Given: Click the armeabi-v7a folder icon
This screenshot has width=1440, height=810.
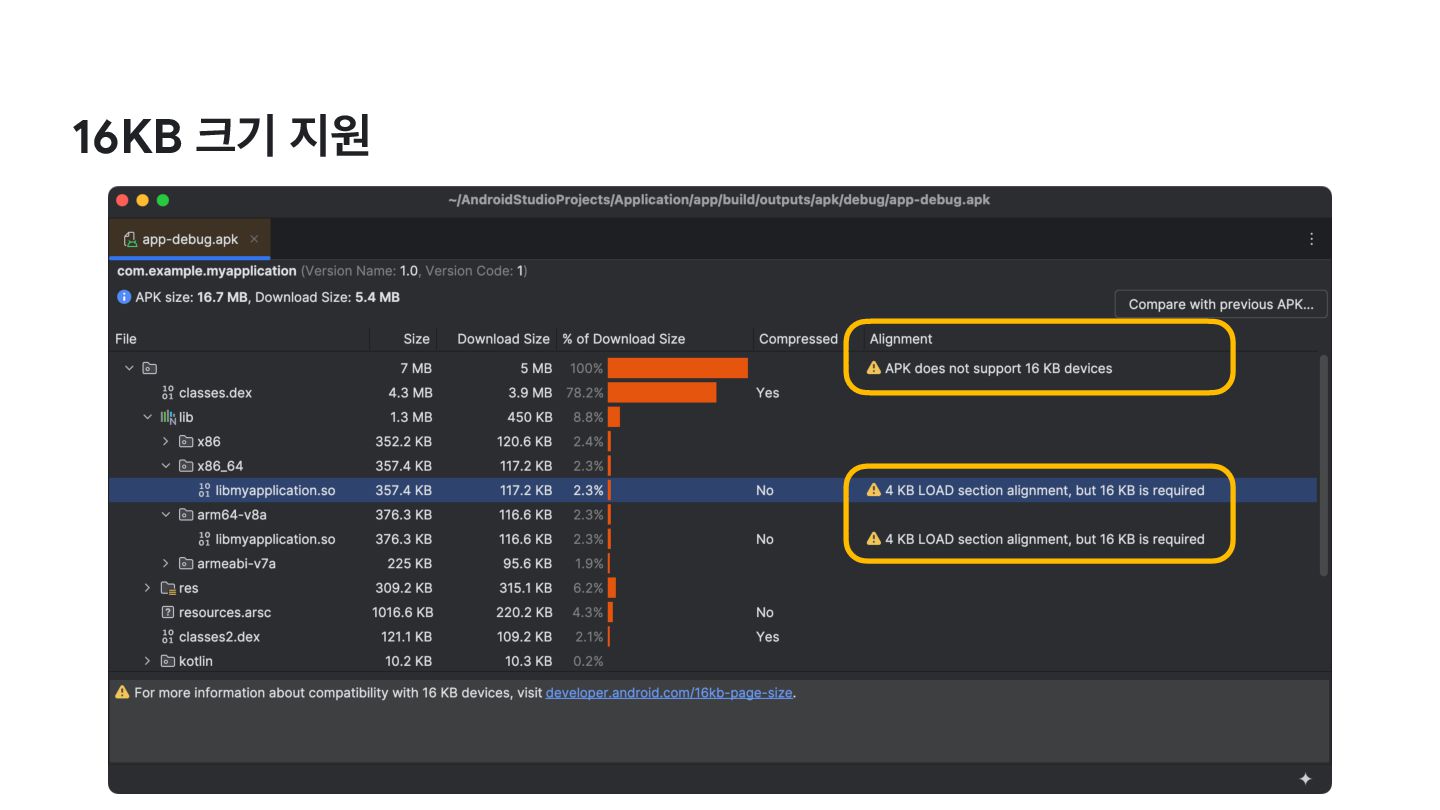Looking at the screenshot, I should pyautogui.click(x=185, y=564).
